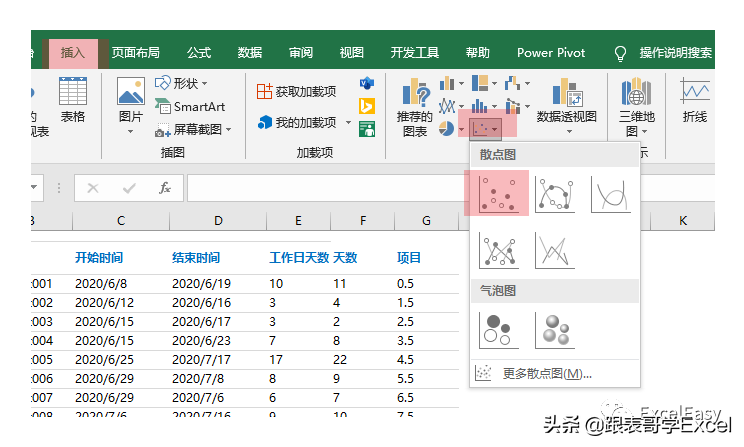Choose scatter with smooth lines only
Viewport: 744px width, 447px height.
(x=611, y=194)
